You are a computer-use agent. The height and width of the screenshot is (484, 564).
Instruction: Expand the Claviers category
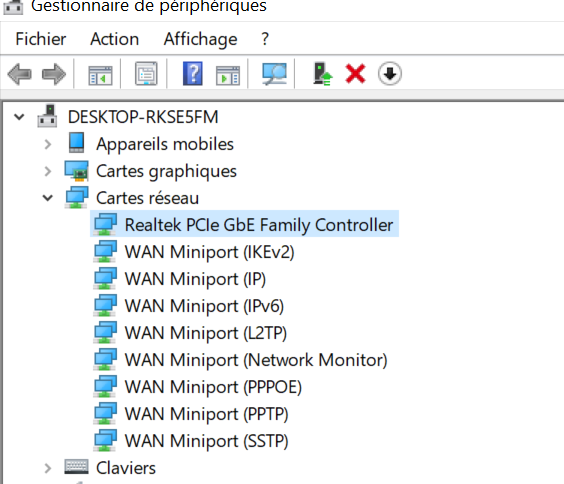pyautogui.click(x=47, y=468)
